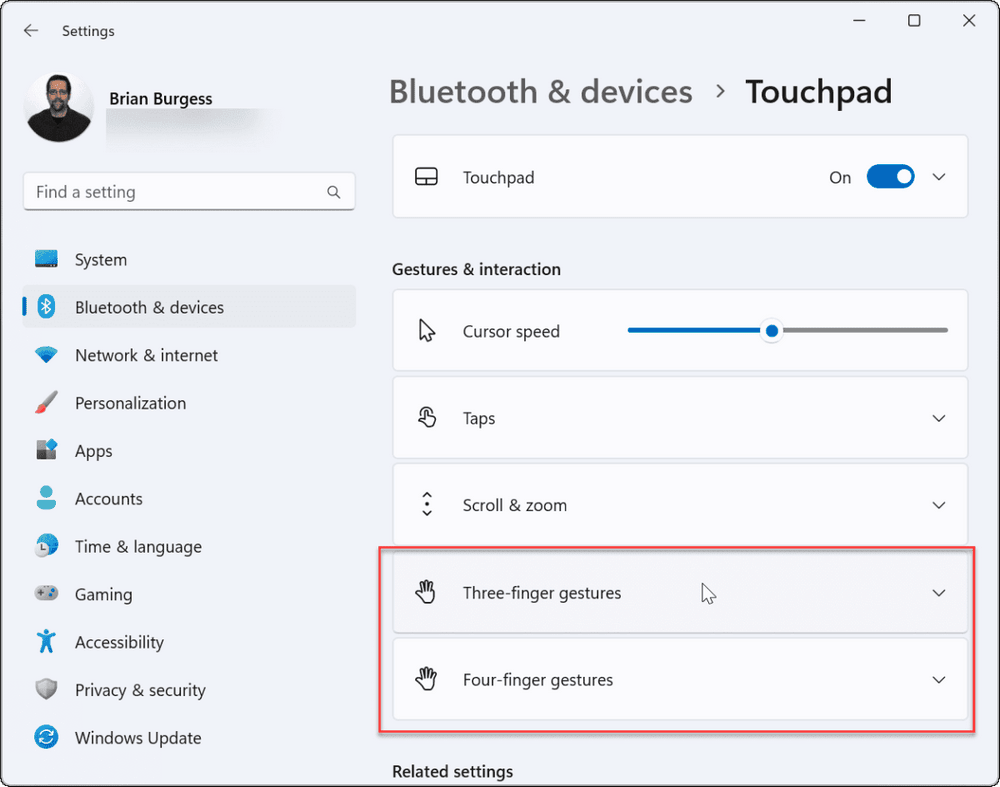Click the Windows Update sync icon
The height and width of the screenshot is (787, 1000).
coord(46,738)
